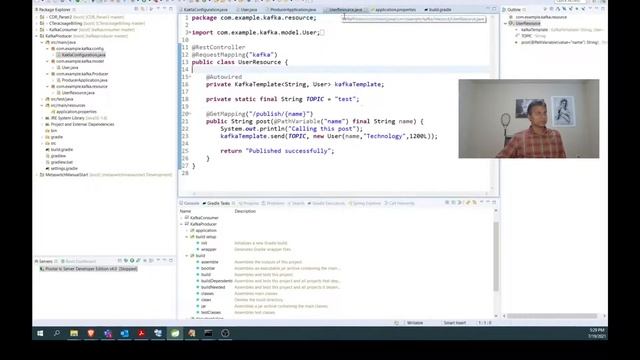
Task: Collapse the build setup group in Gradle Tasks
Action: [187, 237]
